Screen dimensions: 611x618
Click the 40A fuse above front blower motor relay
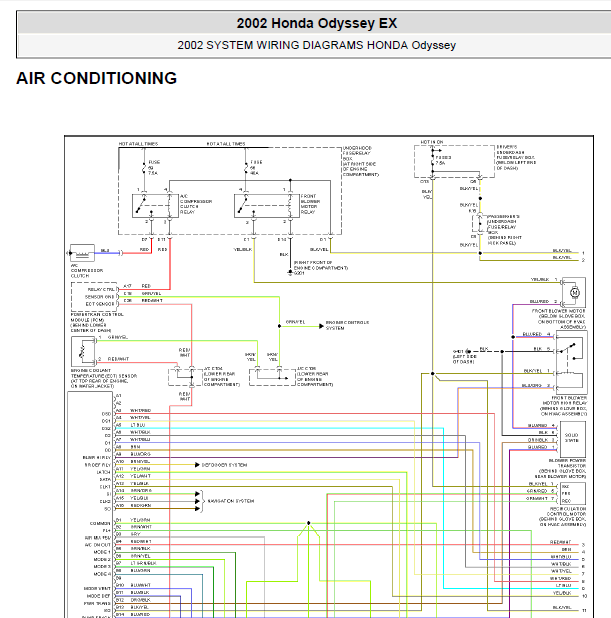pyautogui.click(x=246, y=168)
